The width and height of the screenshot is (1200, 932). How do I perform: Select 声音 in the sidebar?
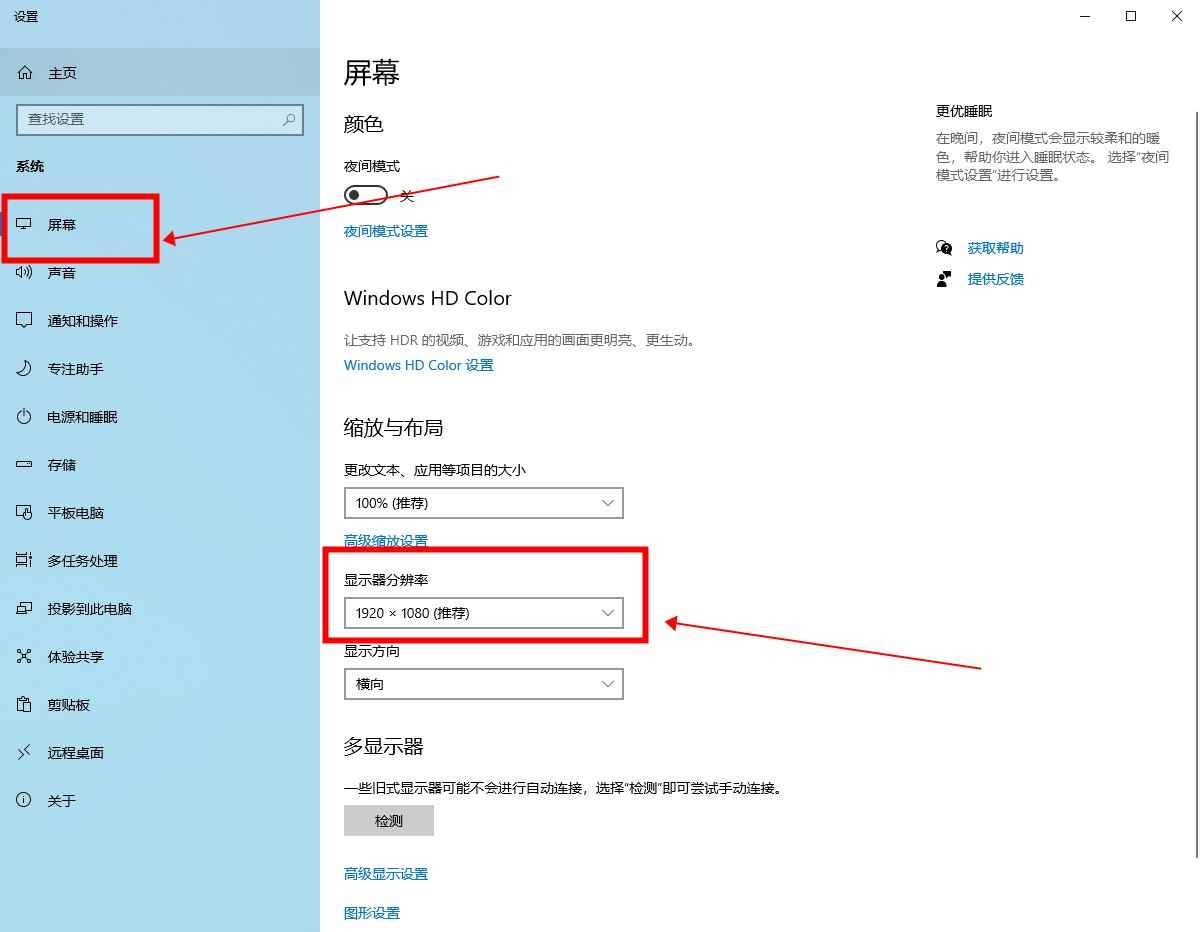[x=64, y=272]
